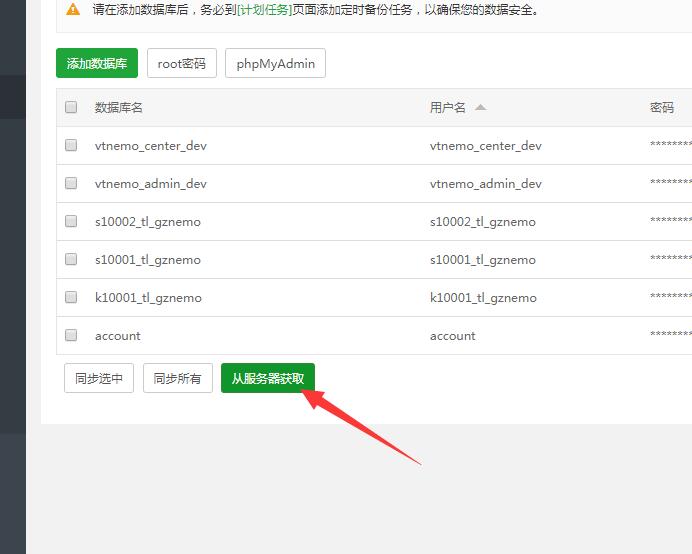Open the root密码 dialog

click(182, 64)
